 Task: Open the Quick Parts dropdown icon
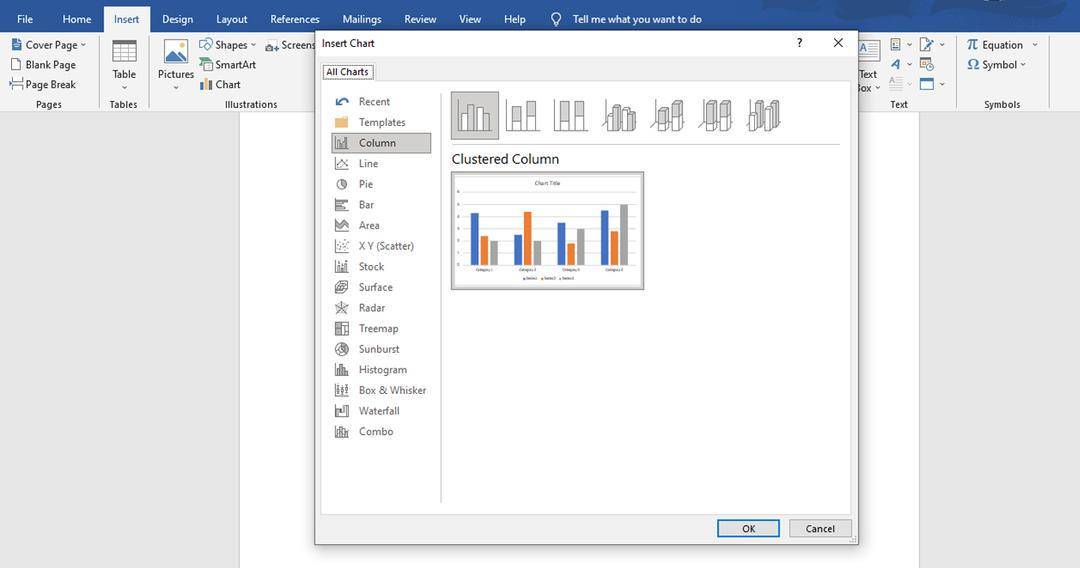(900, 45)
